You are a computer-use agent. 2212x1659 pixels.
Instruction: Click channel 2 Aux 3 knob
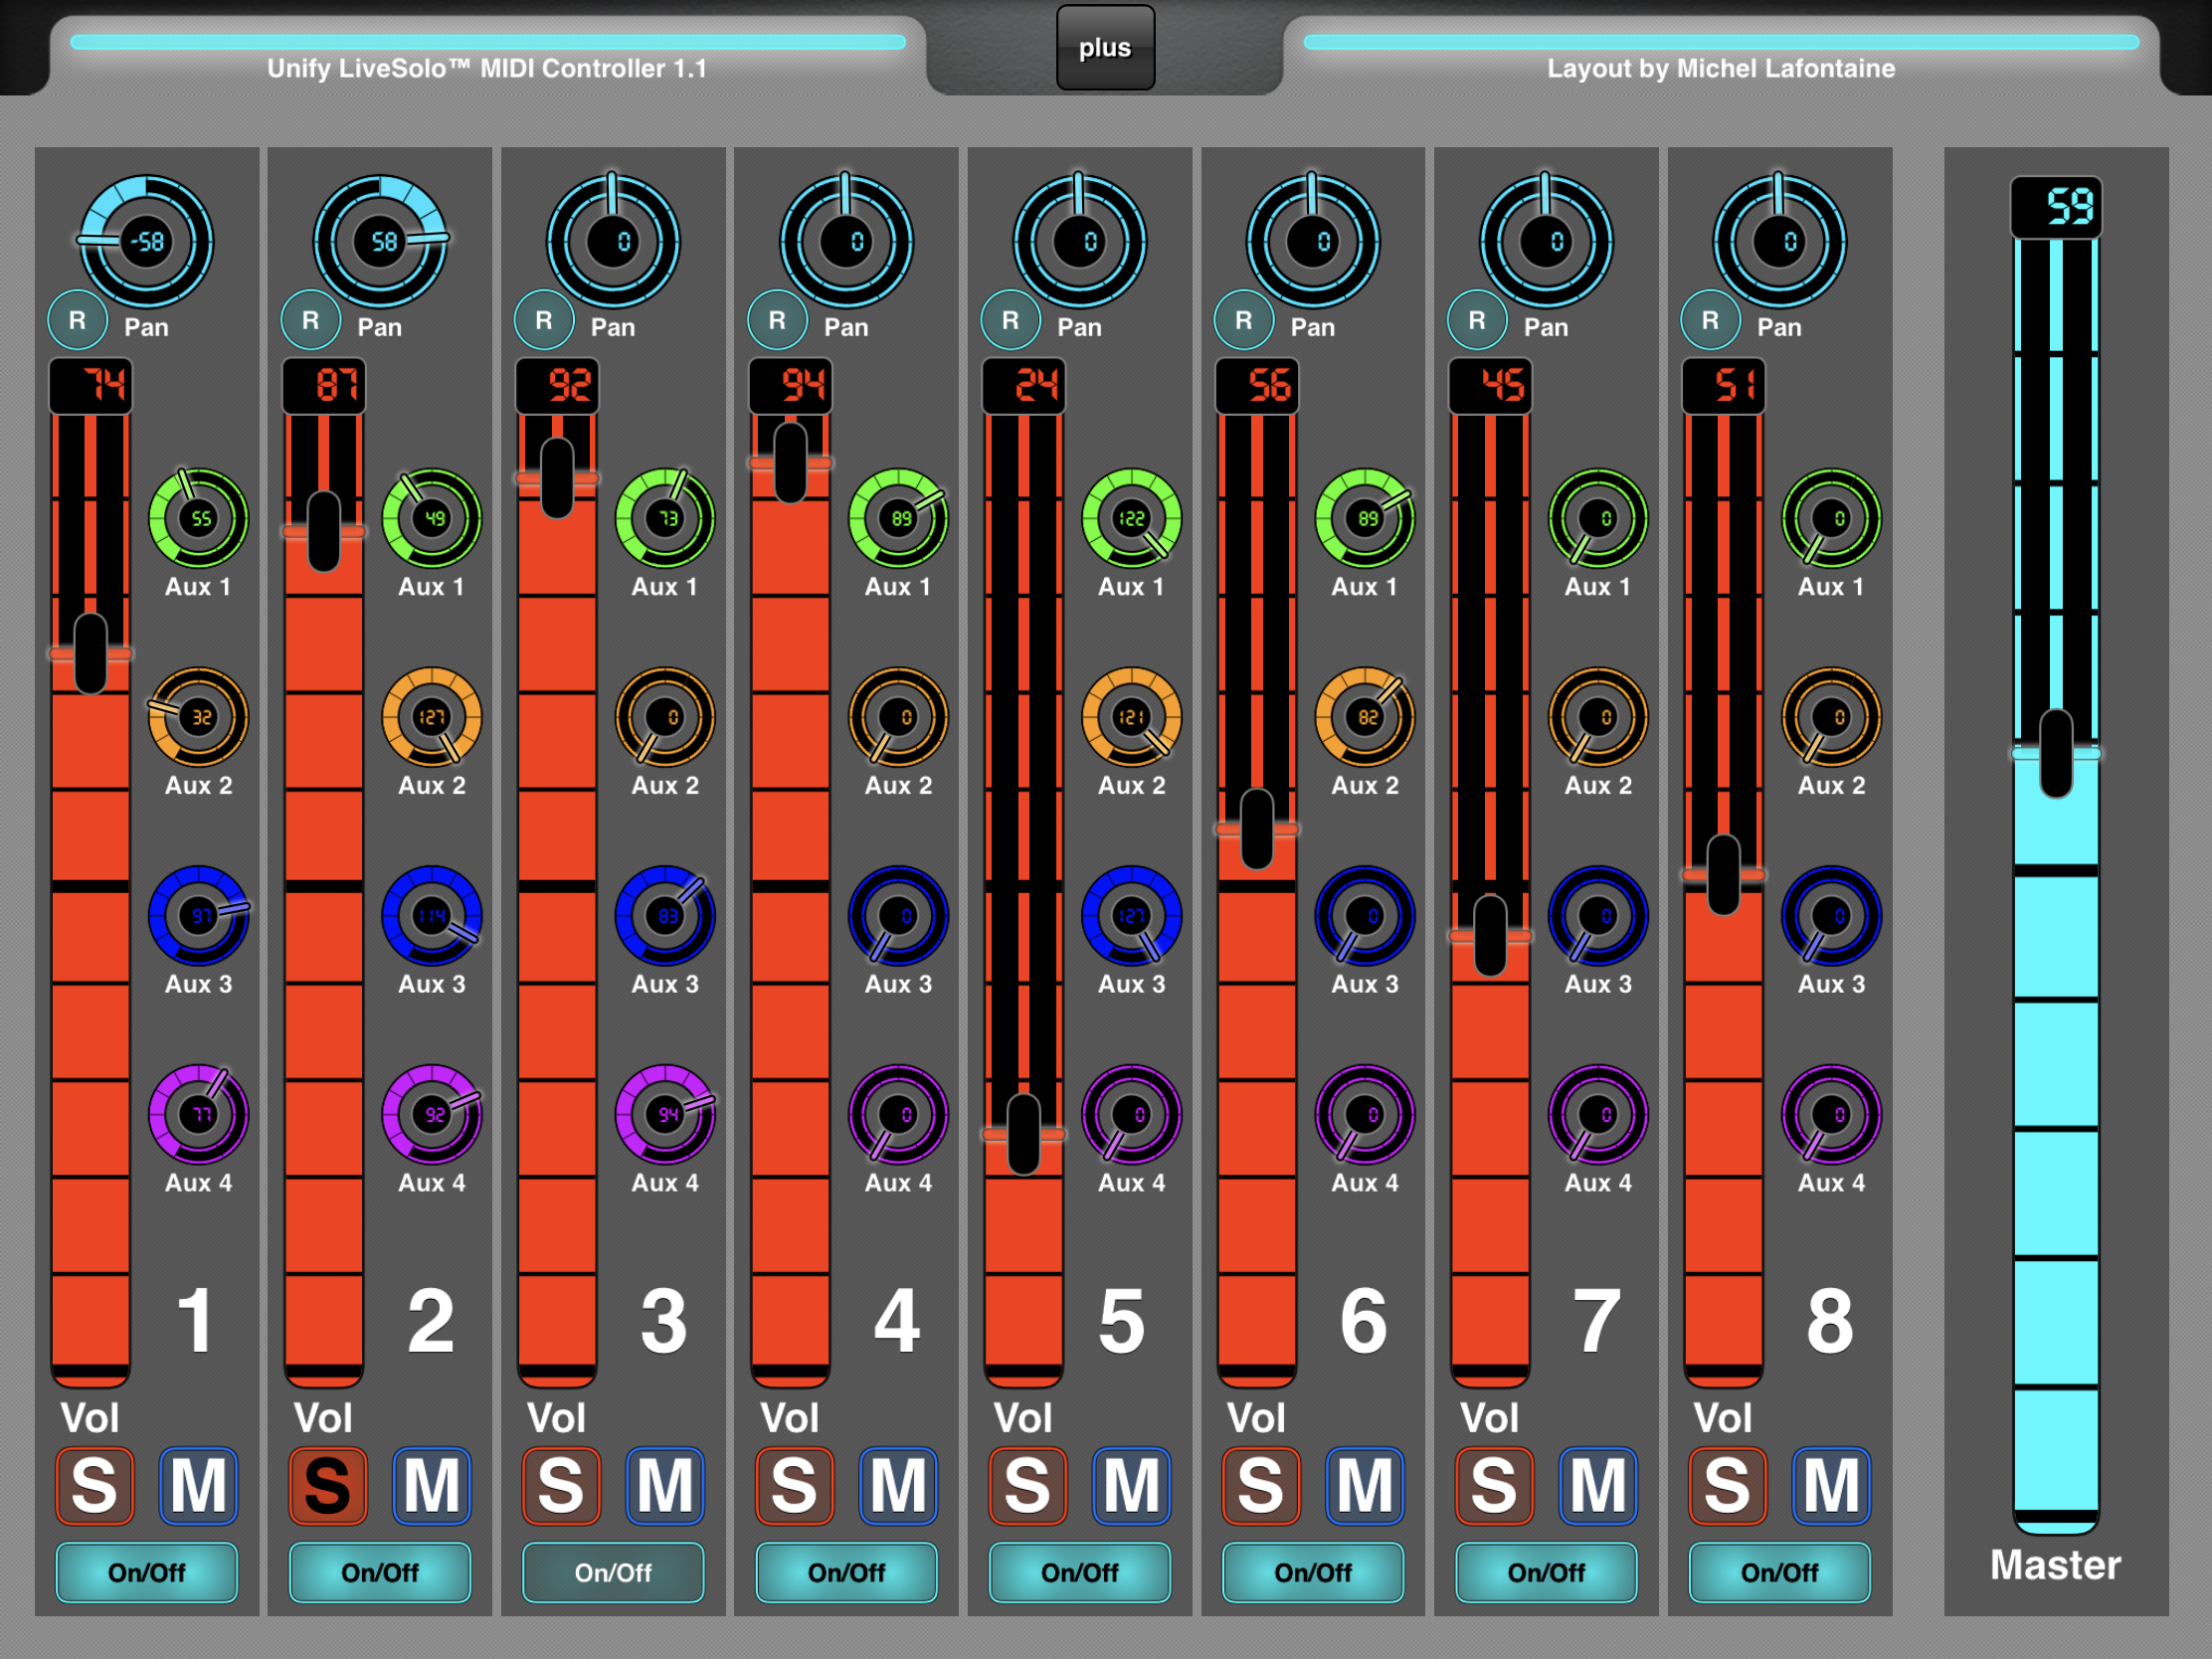(432, 916)
